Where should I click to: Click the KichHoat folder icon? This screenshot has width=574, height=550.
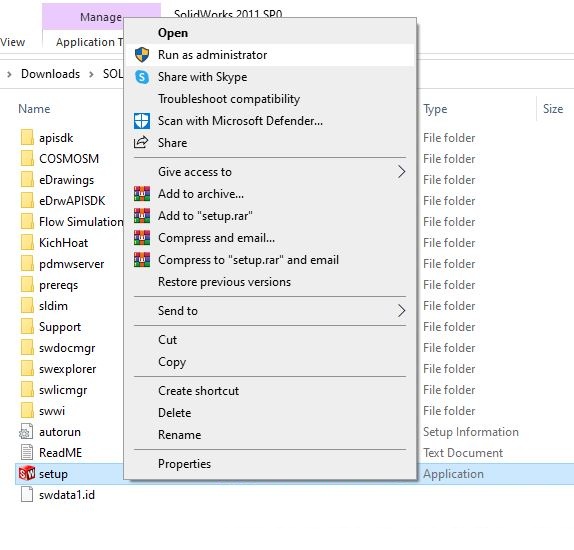(27, 243)
